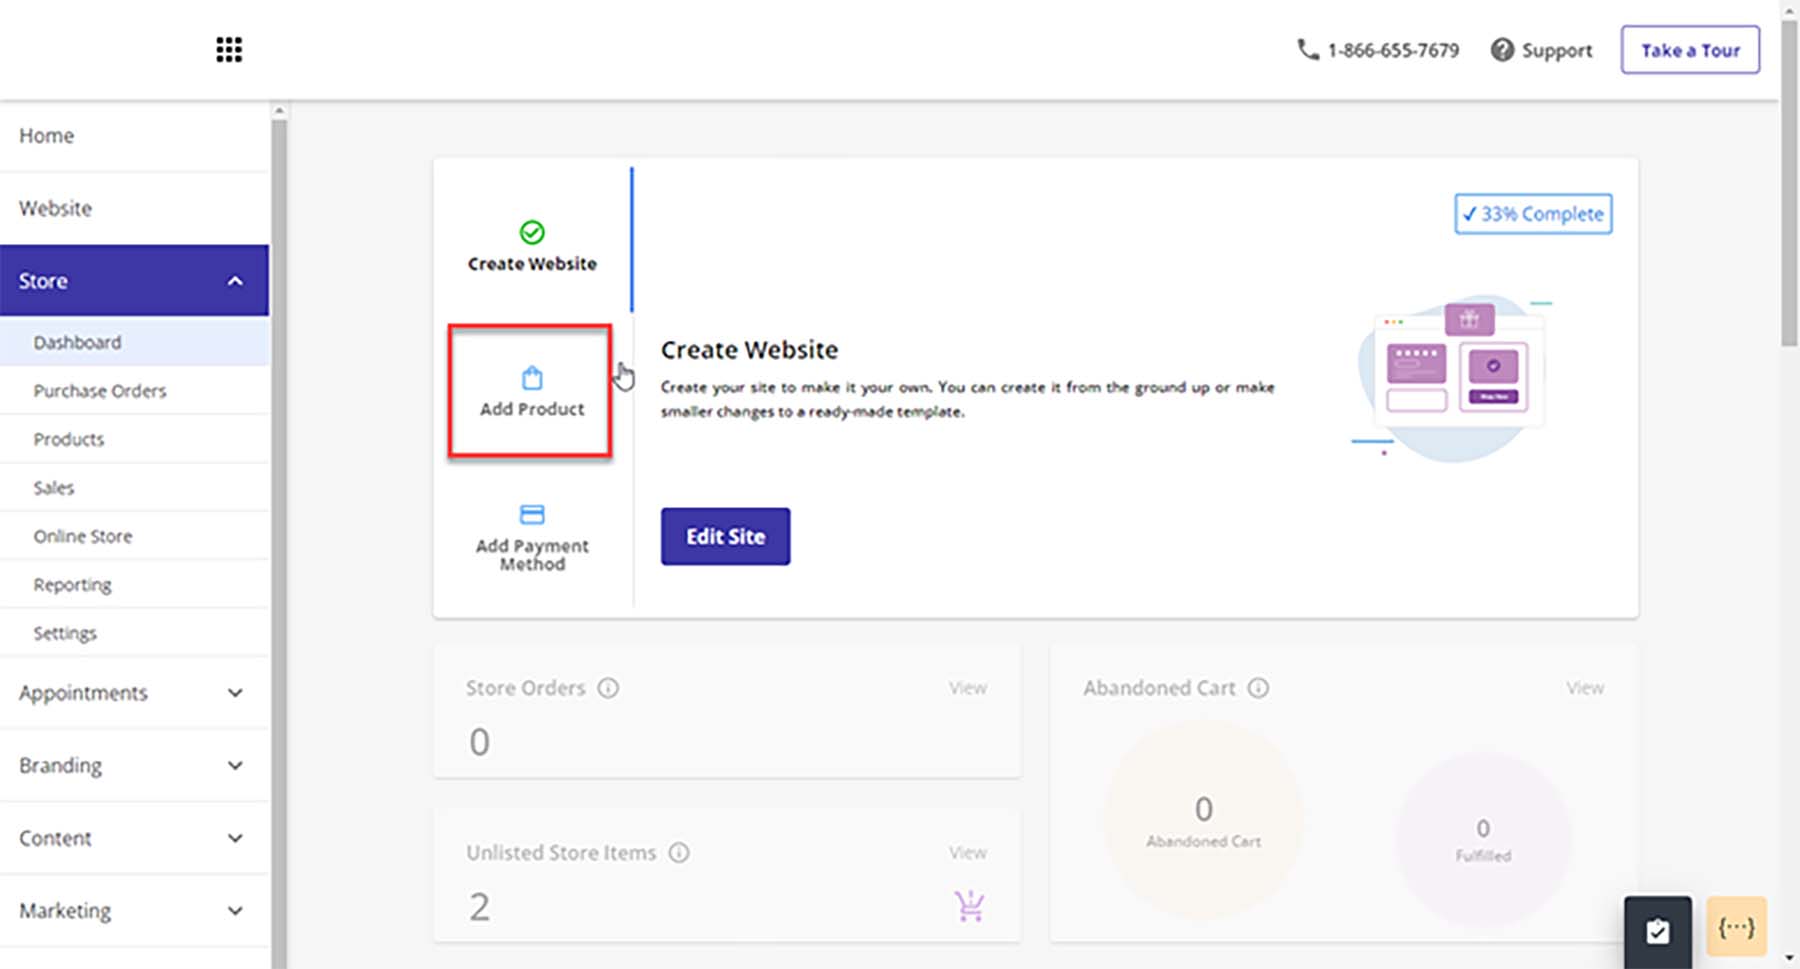Open the chat widget icon
Image resolution: width=1800 pixels, height=969 pixels.
click(1737, 926)
